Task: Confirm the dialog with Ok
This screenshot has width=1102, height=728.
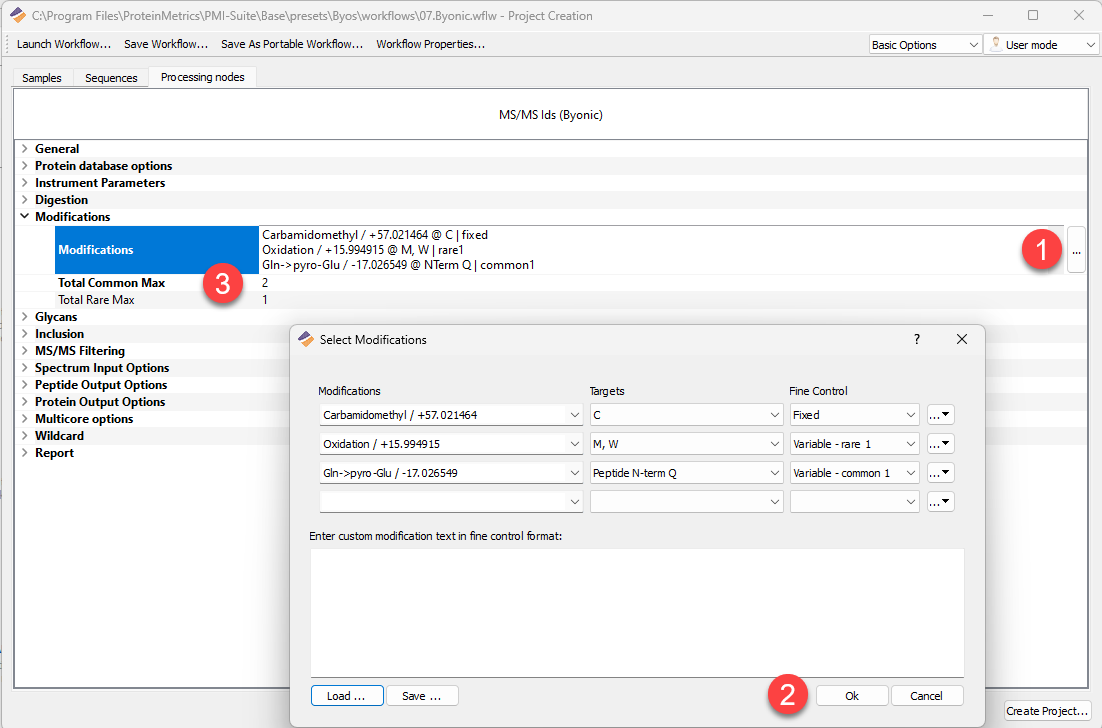Action: click(852, 696)
